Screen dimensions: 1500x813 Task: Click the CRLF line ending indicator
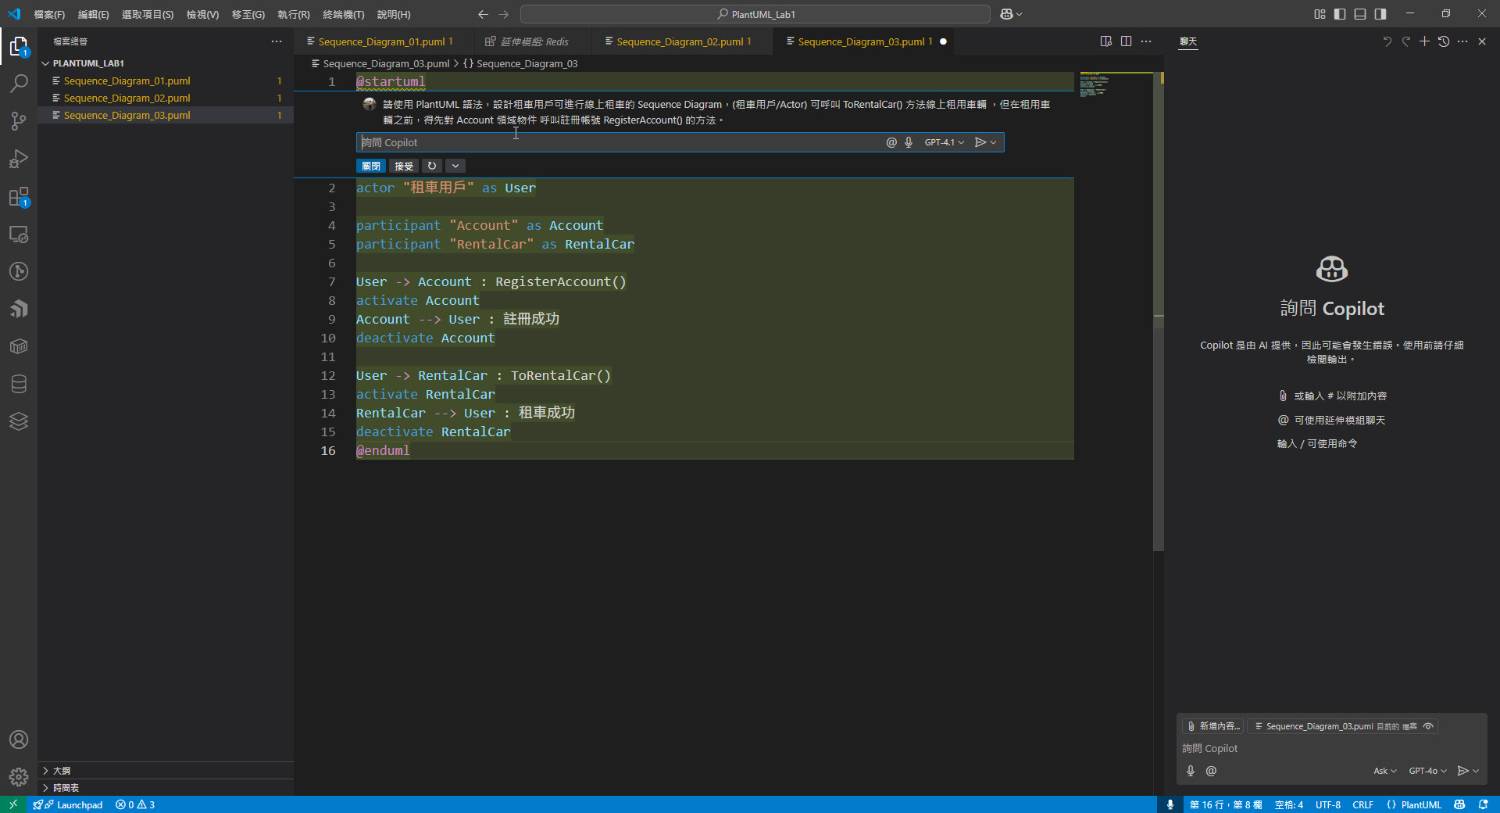pos(1362,804)
